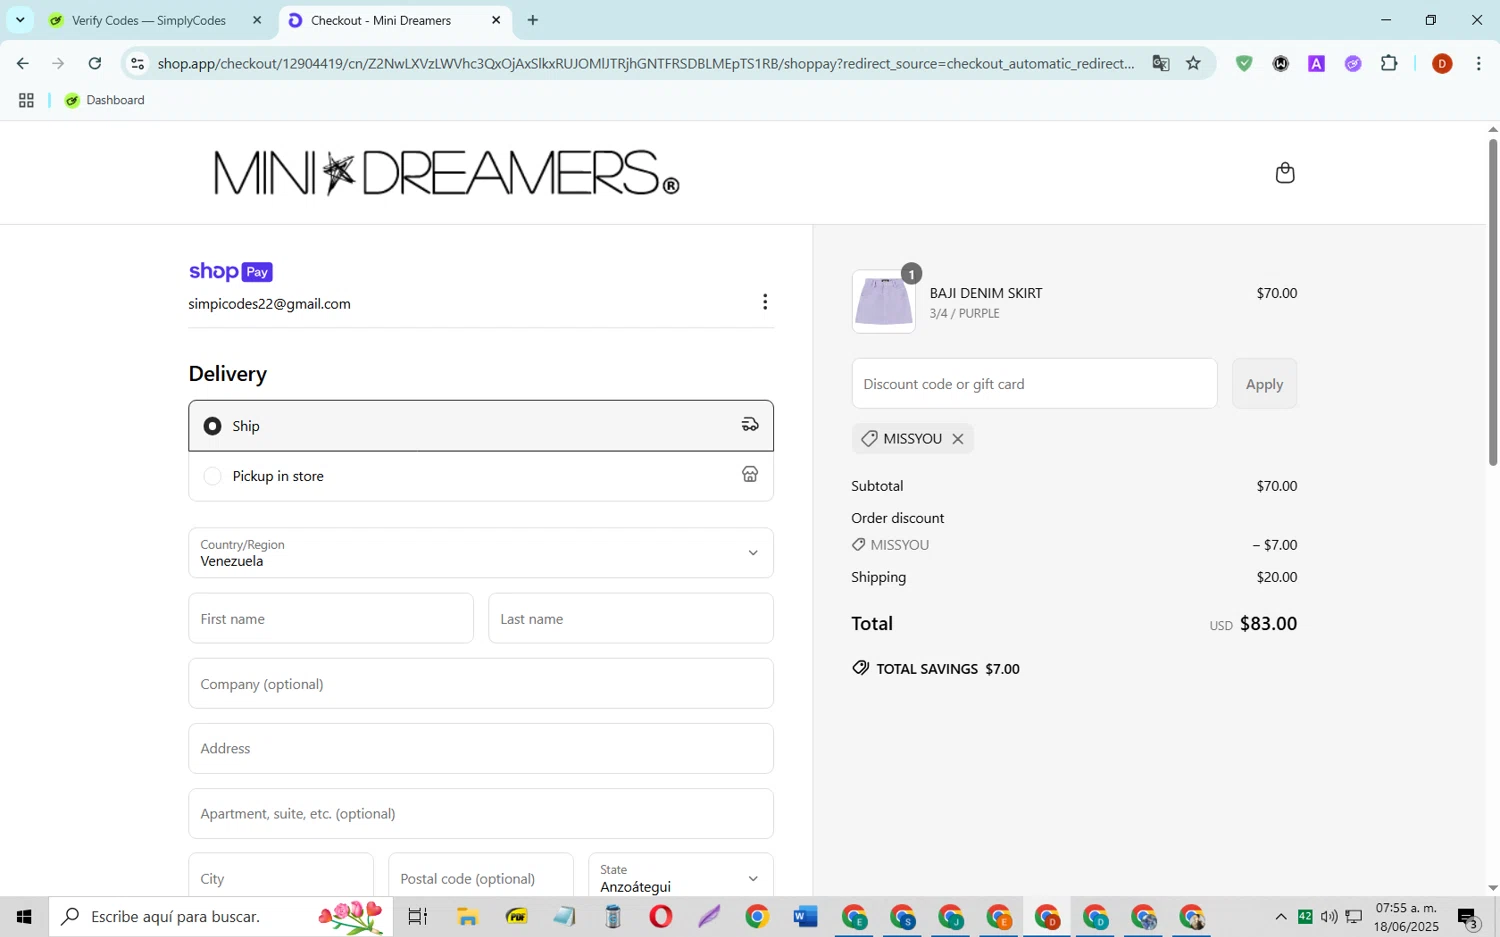Close the Checkout - Mini Dreamers tab
Image resolution: width=1500 pixels, height=937 pixels.
(x=496, y=20)
